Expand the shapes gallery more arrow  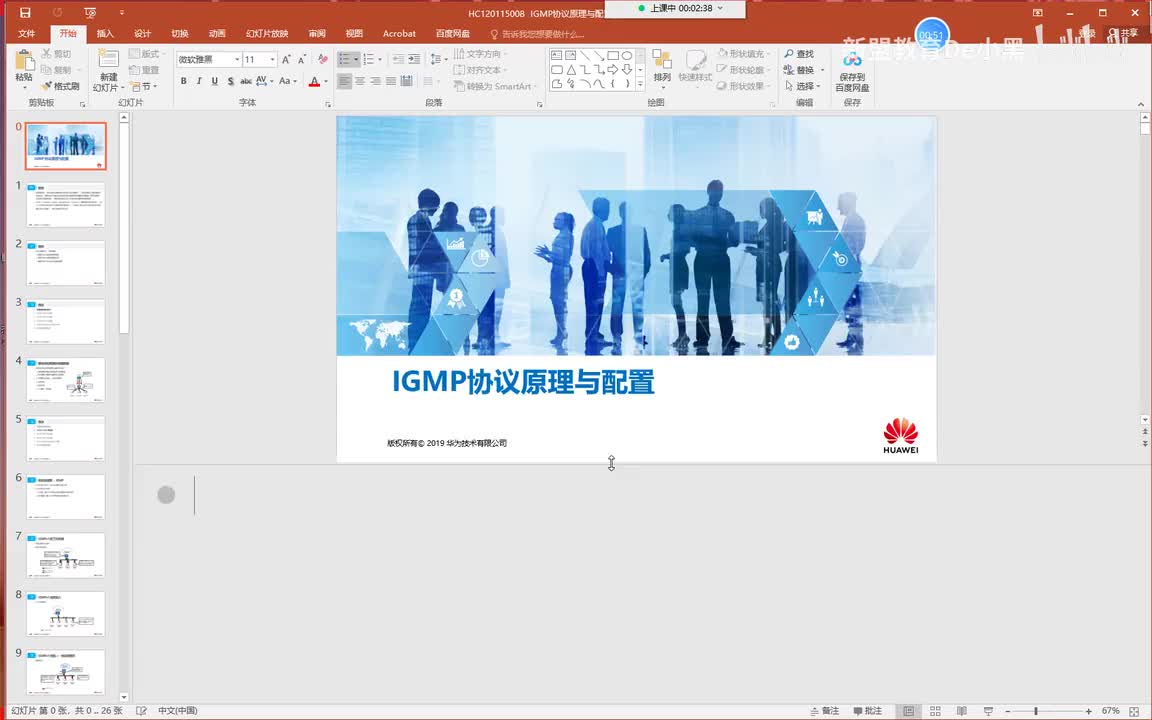tap(640, 85)
